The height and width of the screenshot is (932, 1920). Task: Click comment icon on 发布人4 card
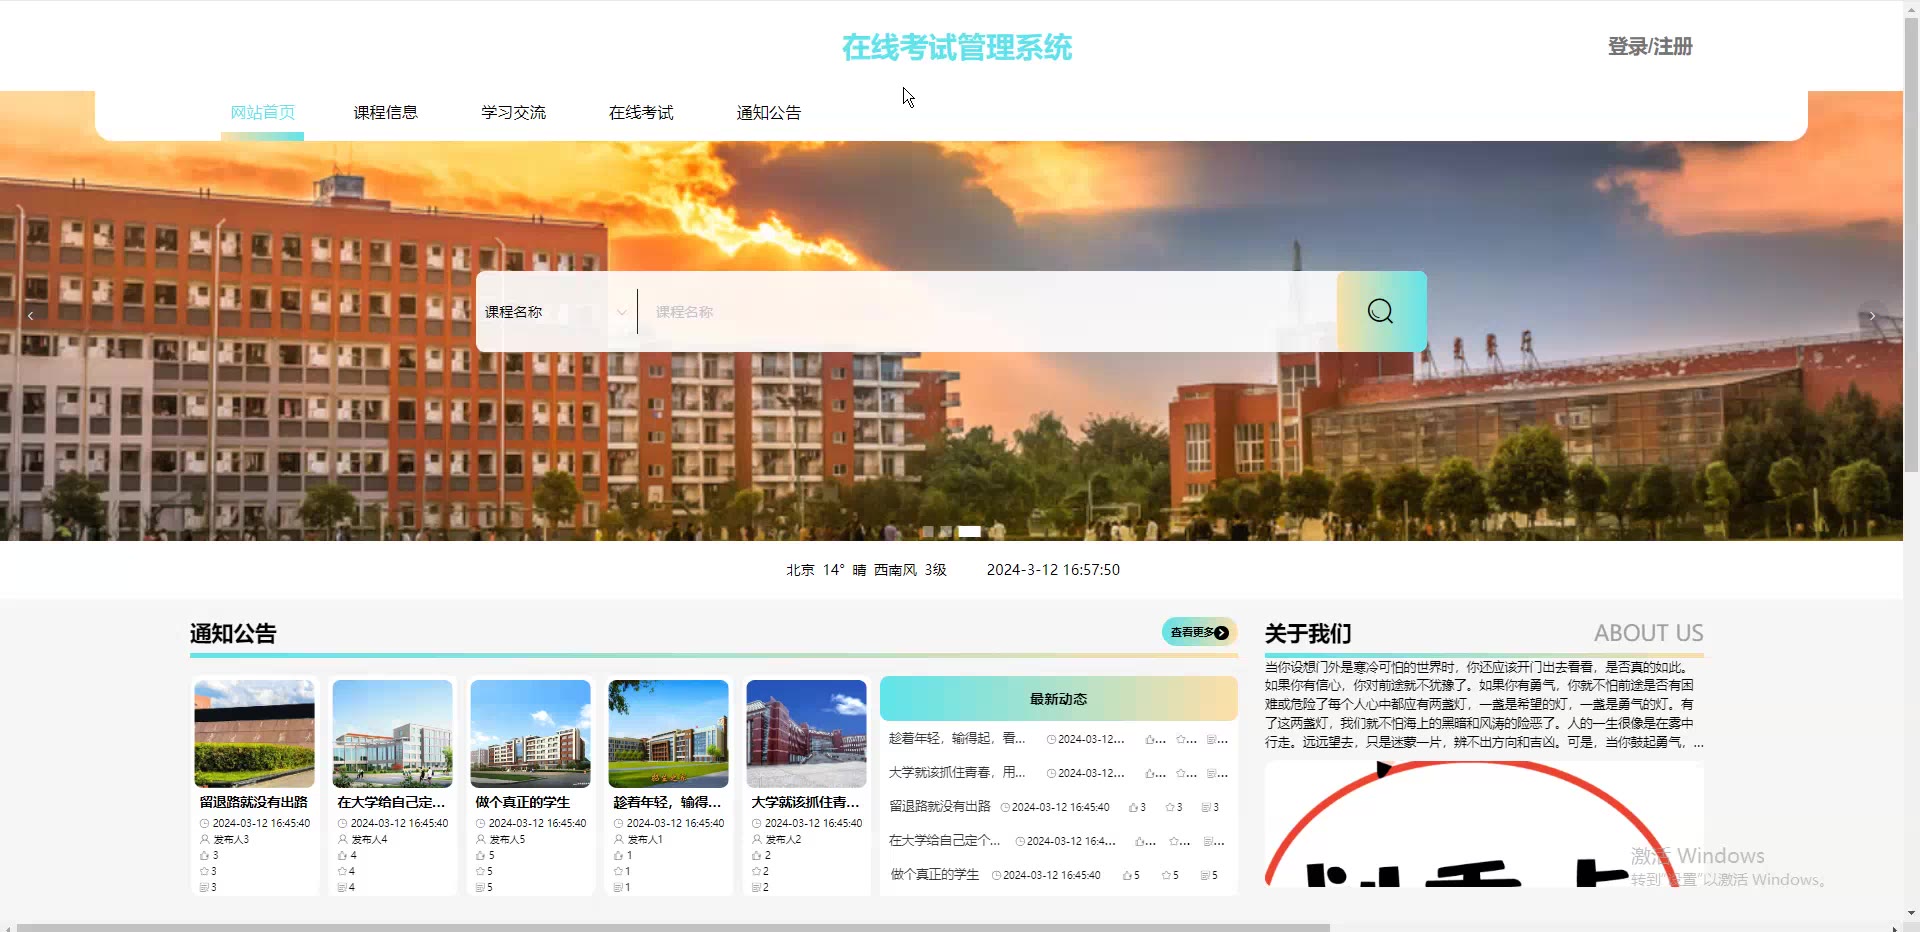tap(342, 888)
